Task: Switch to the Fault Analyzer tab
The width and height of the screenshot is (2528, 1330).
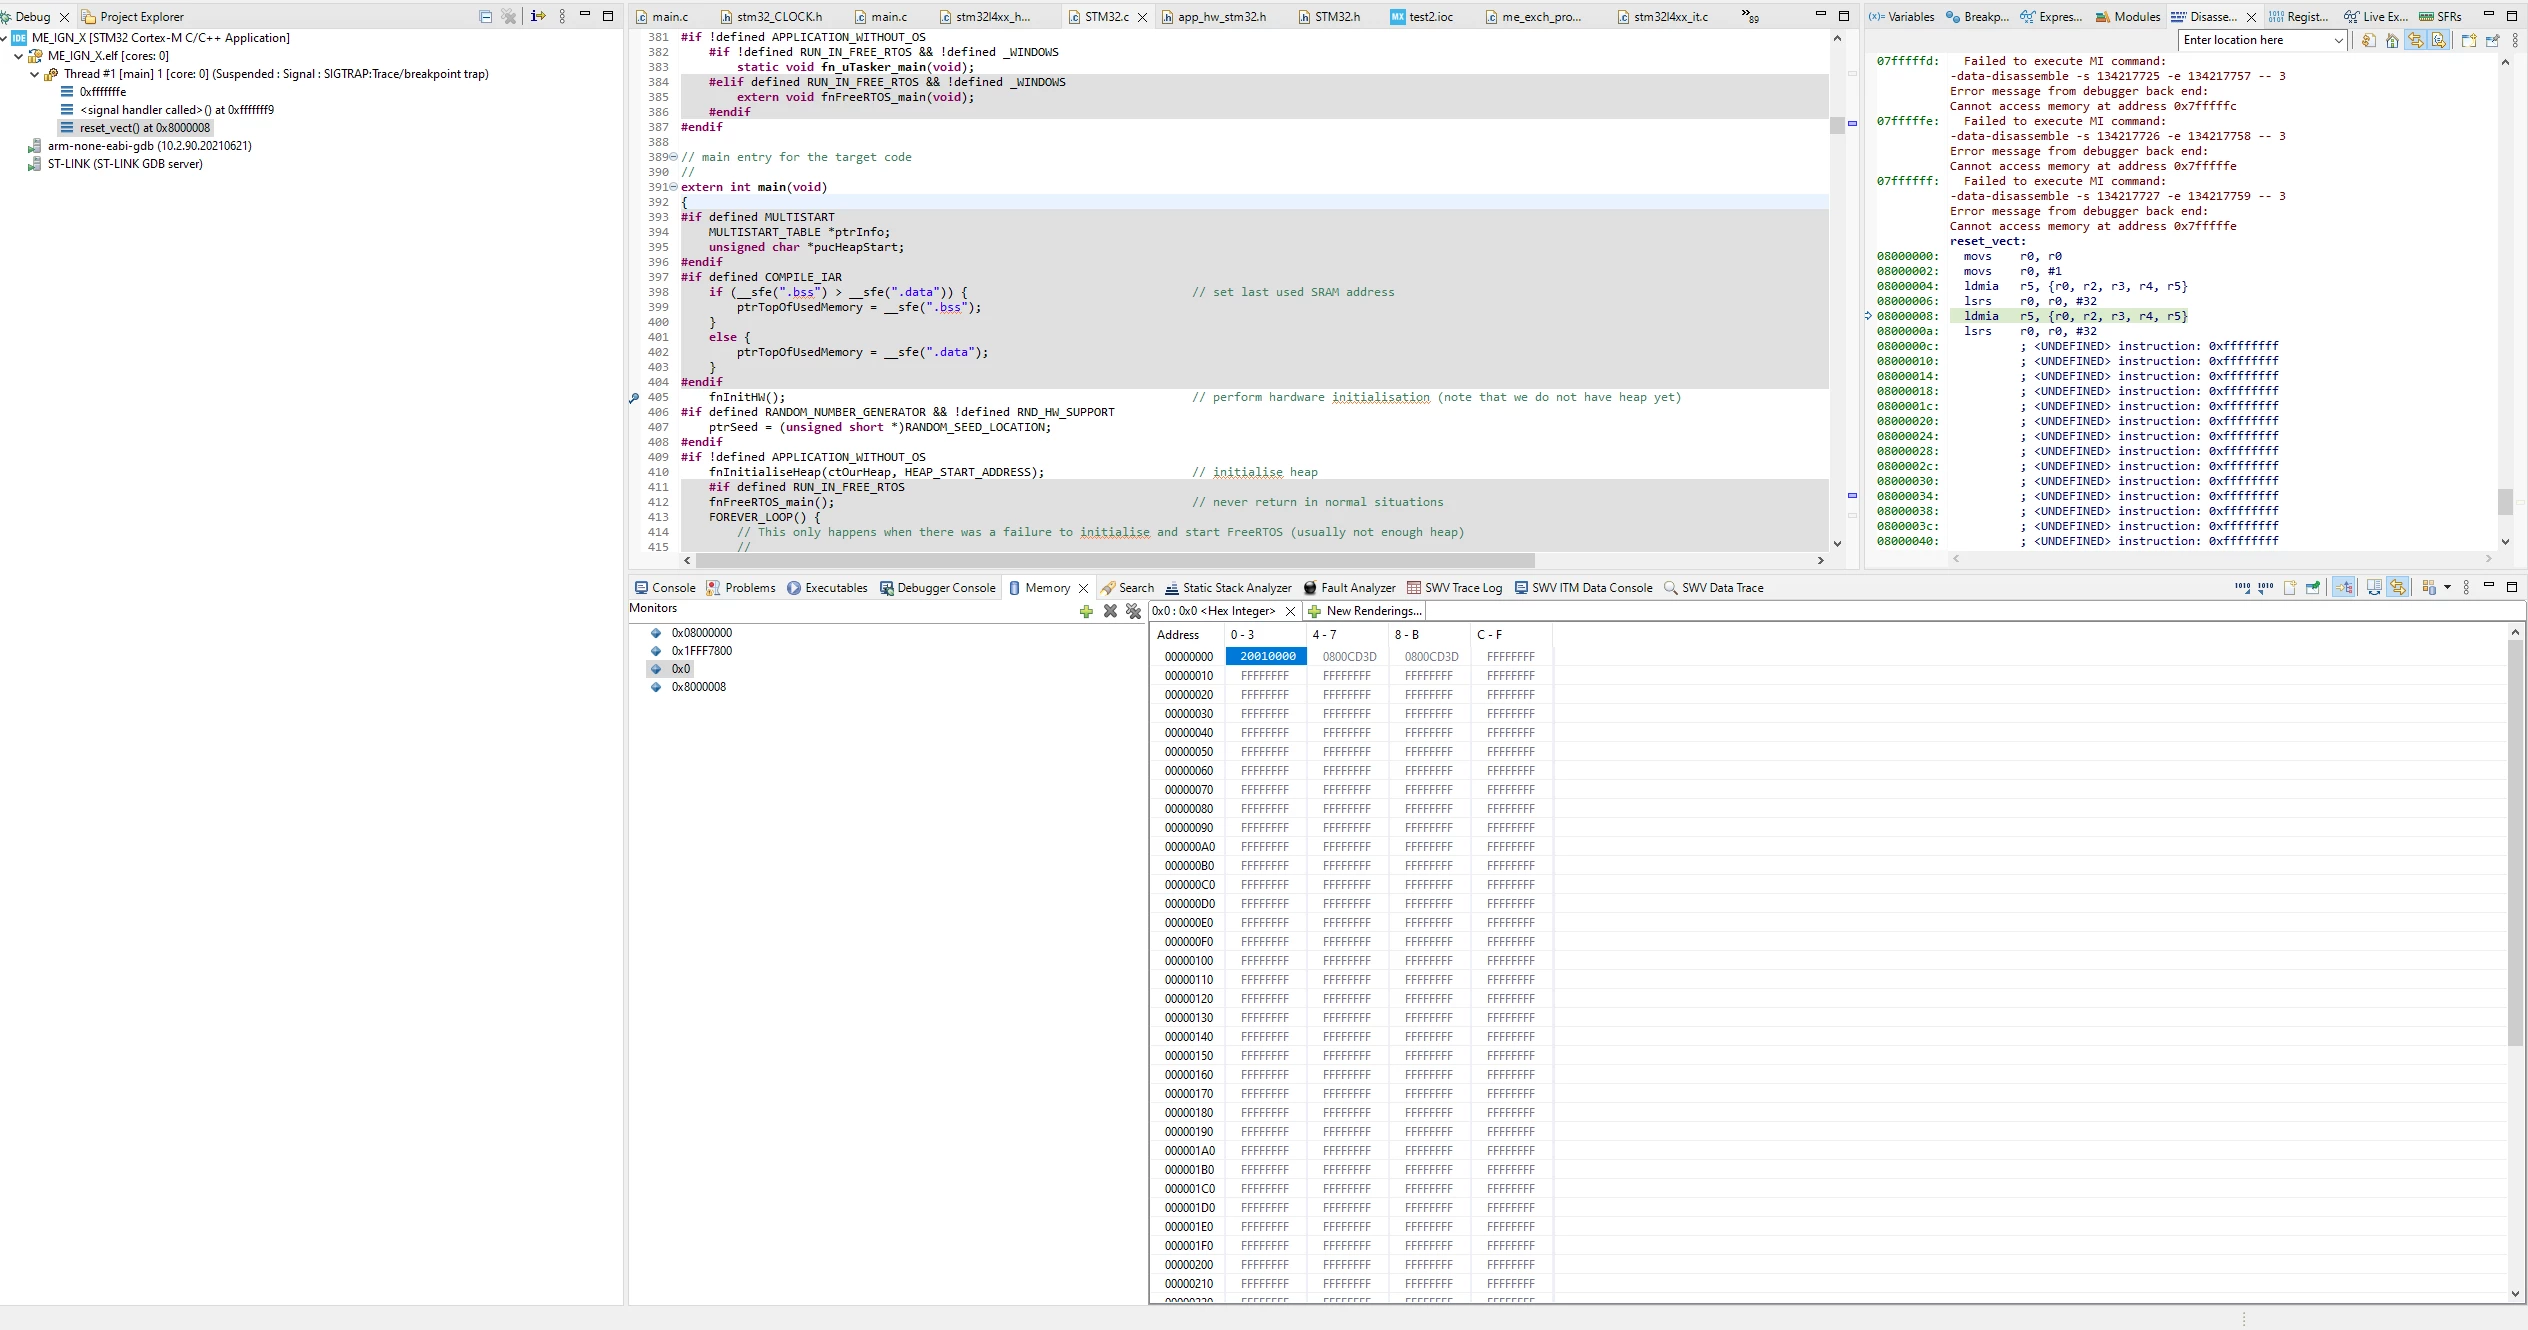Action: pos(1349,588)
